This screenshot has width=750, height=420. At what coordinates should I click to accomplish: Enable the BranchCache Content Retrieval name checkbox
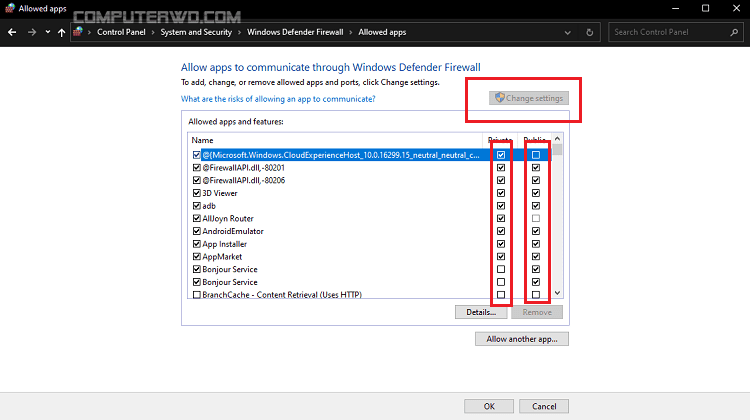click(197, 295)
